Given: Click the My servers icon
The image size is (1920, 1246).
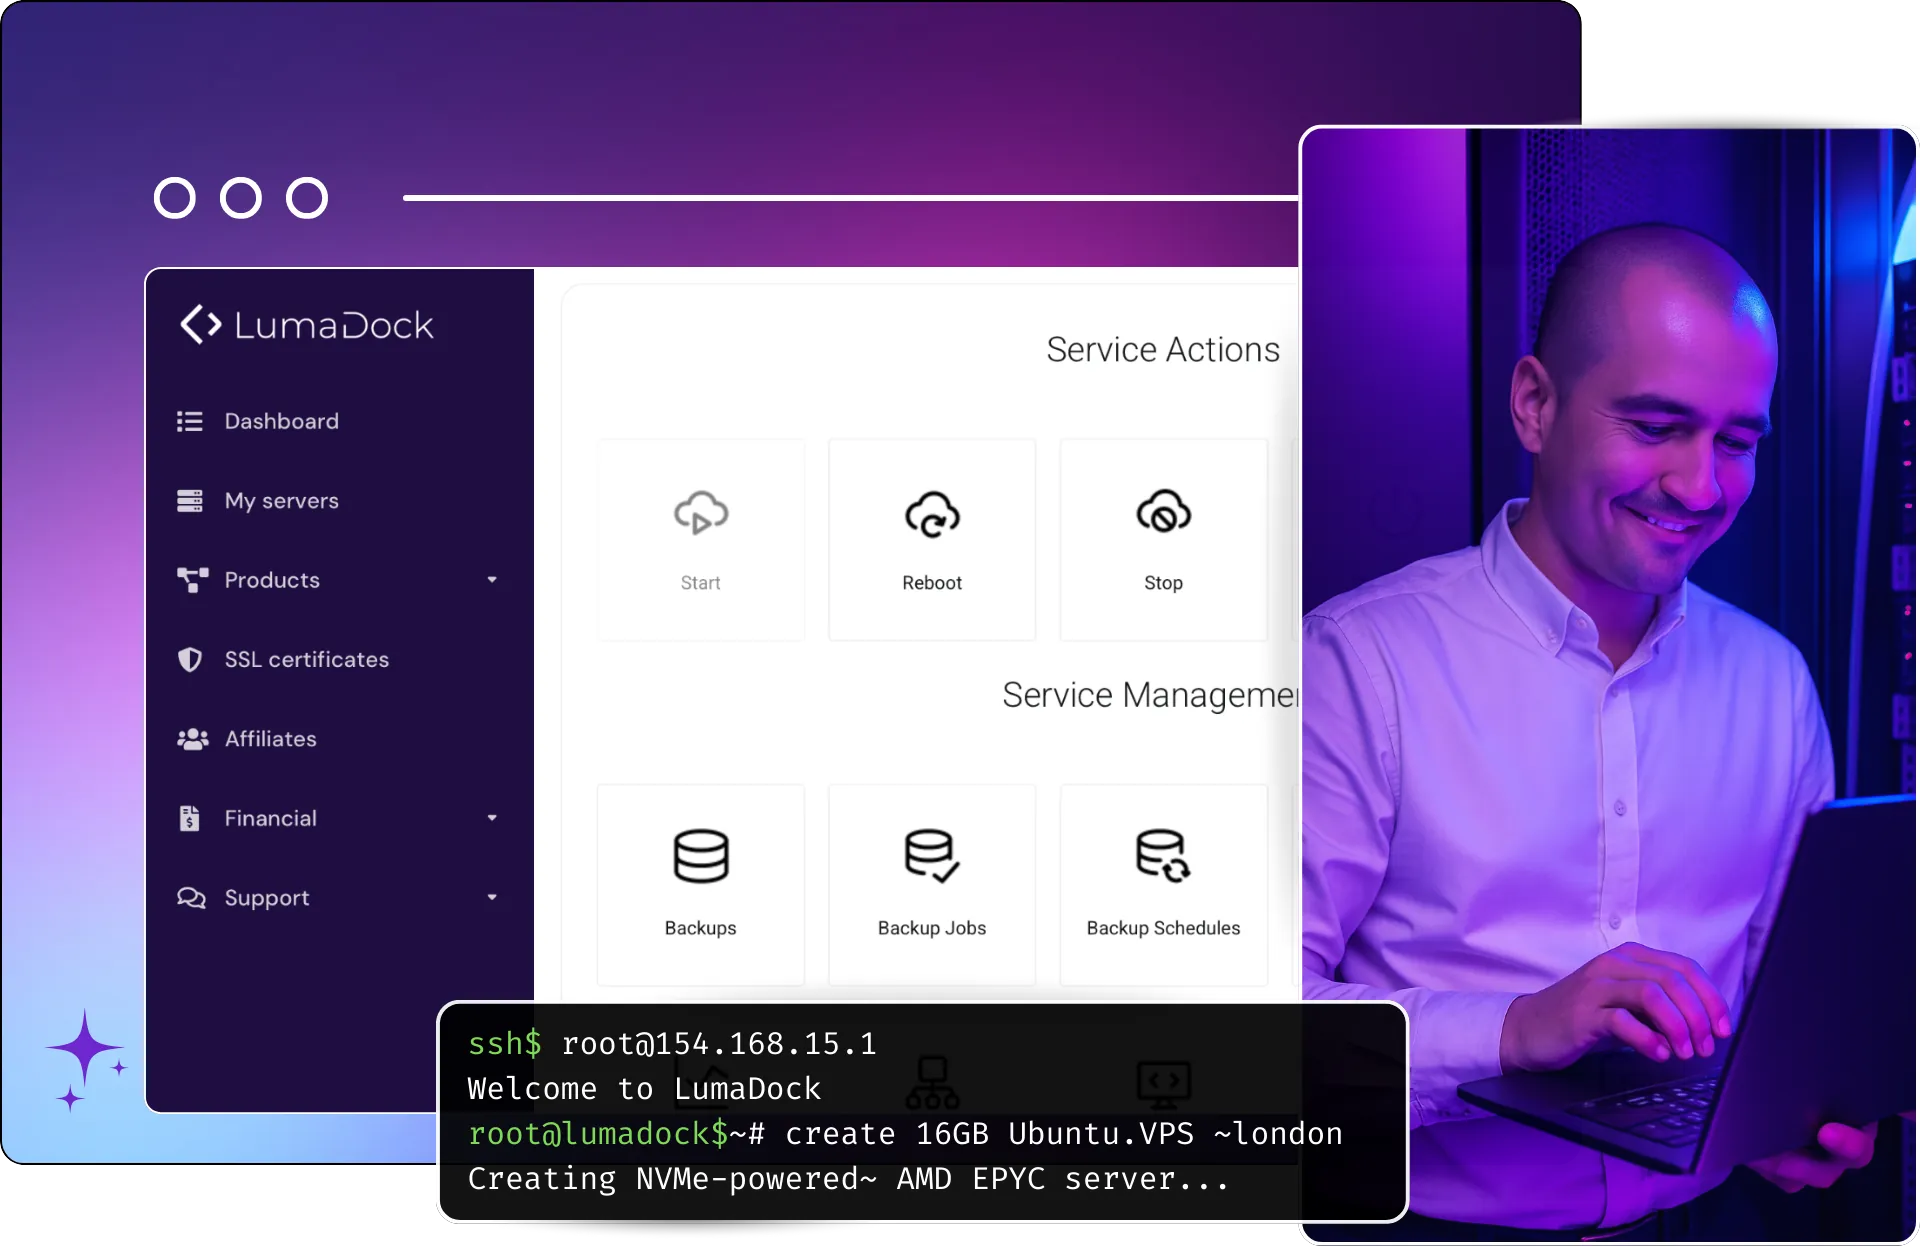Looking at the screenshot, I should [190, 501].
